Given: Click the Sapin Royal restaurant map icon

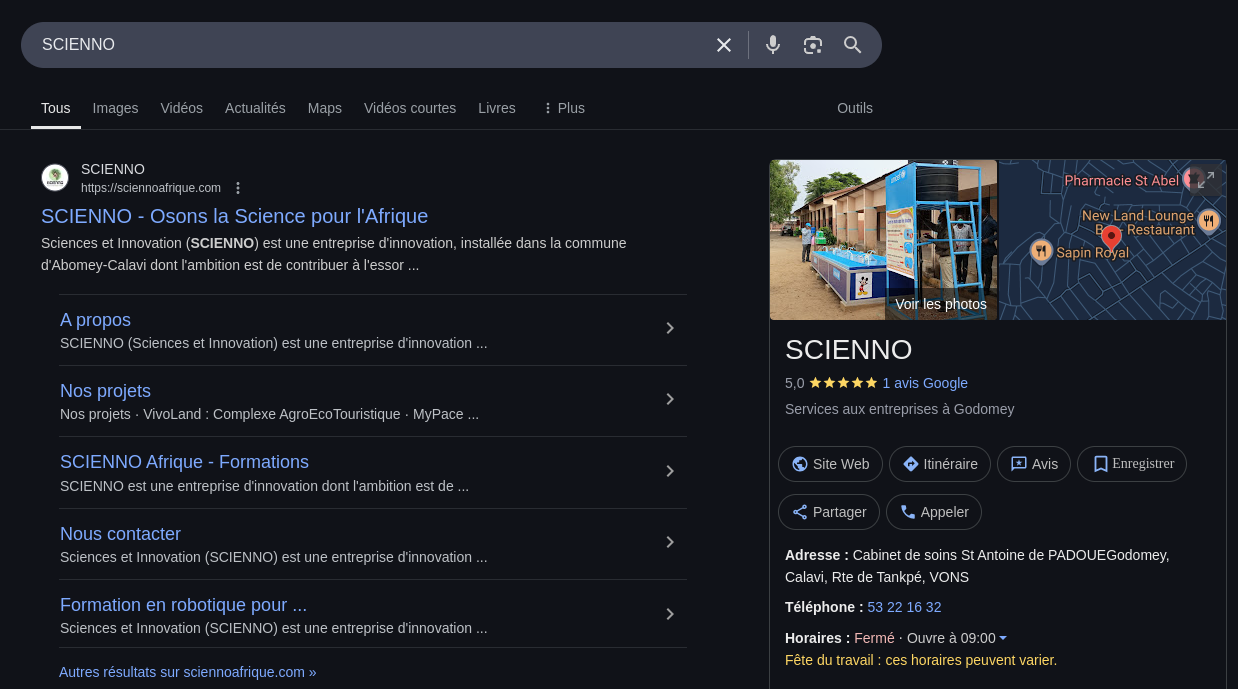Looking at the screenshot, I should click(x=1041, y=251).
